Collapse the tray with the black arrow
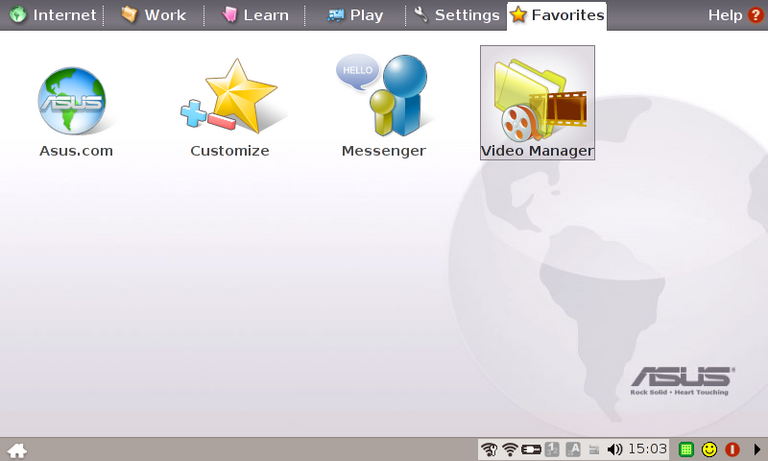The width and height of the screenshot is (768, 461). (x=757, y=449)
